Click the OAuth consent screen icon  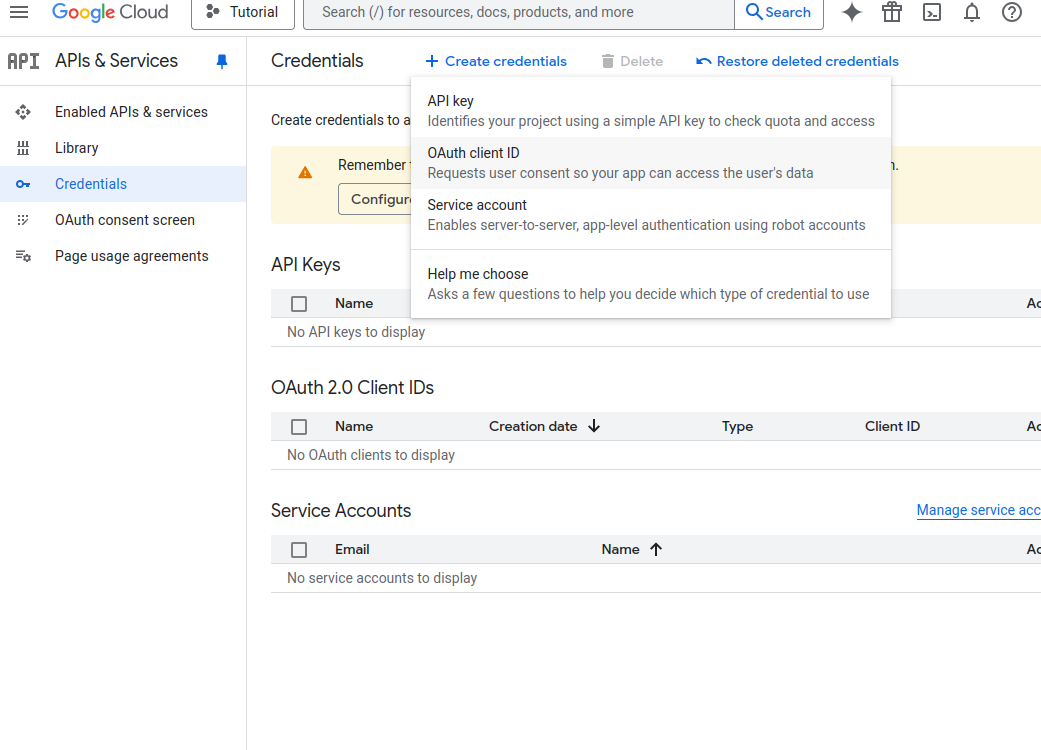click(23, 220)
